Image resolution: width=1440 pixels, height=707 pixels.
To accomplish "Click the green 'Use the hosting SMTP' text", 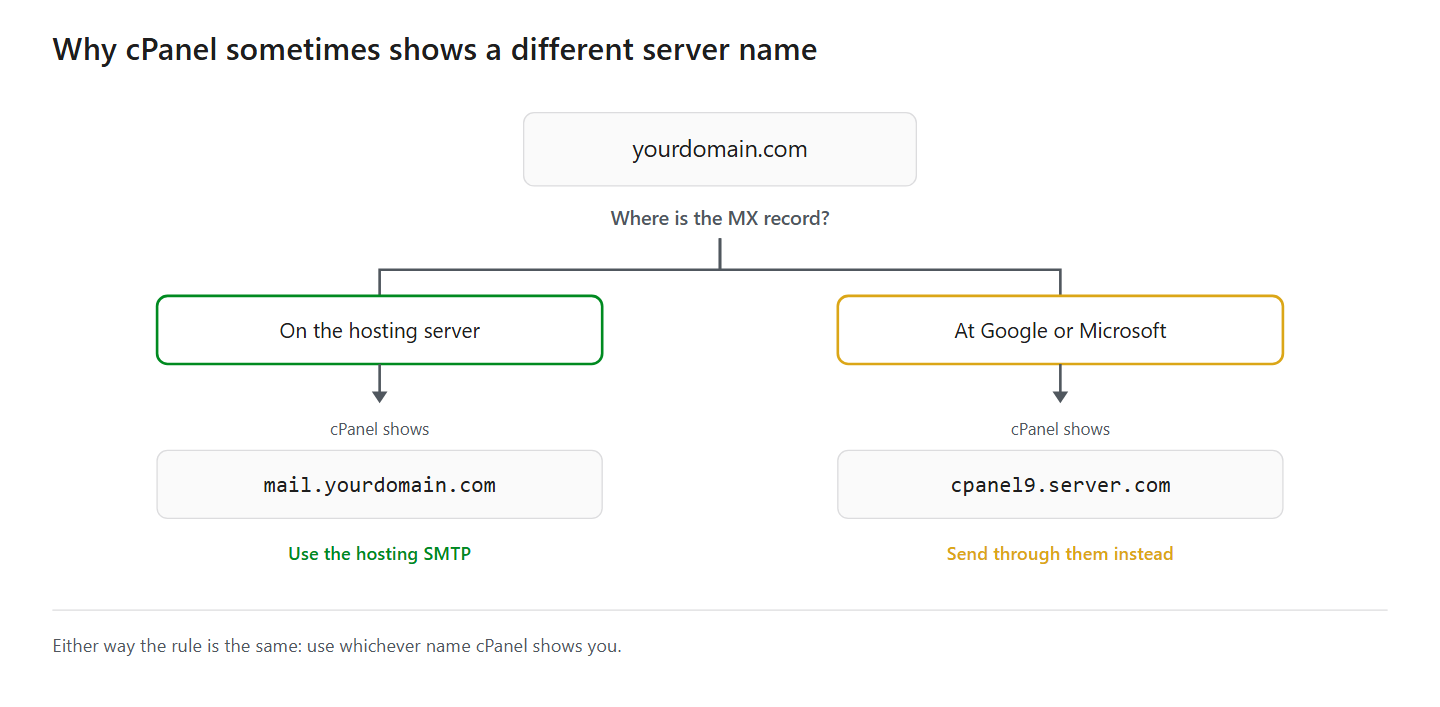I will [x=380, y=553].
